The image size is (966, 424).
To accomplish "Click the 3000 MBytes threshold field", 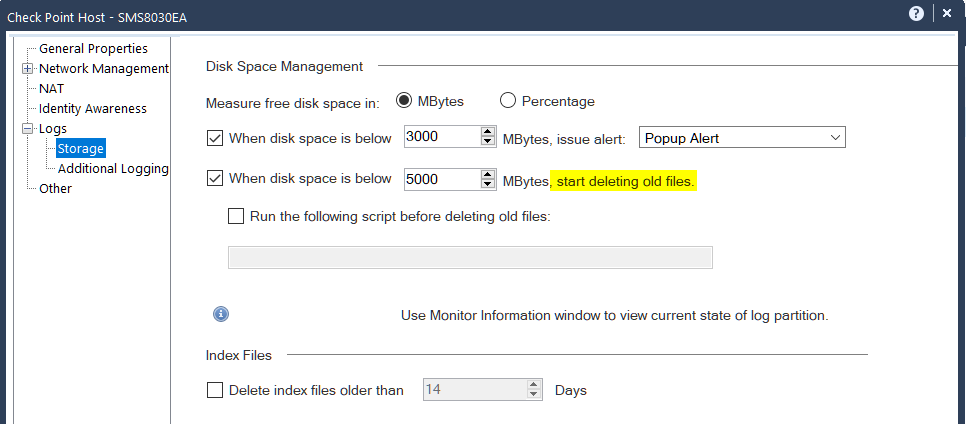I will [442, 137].
